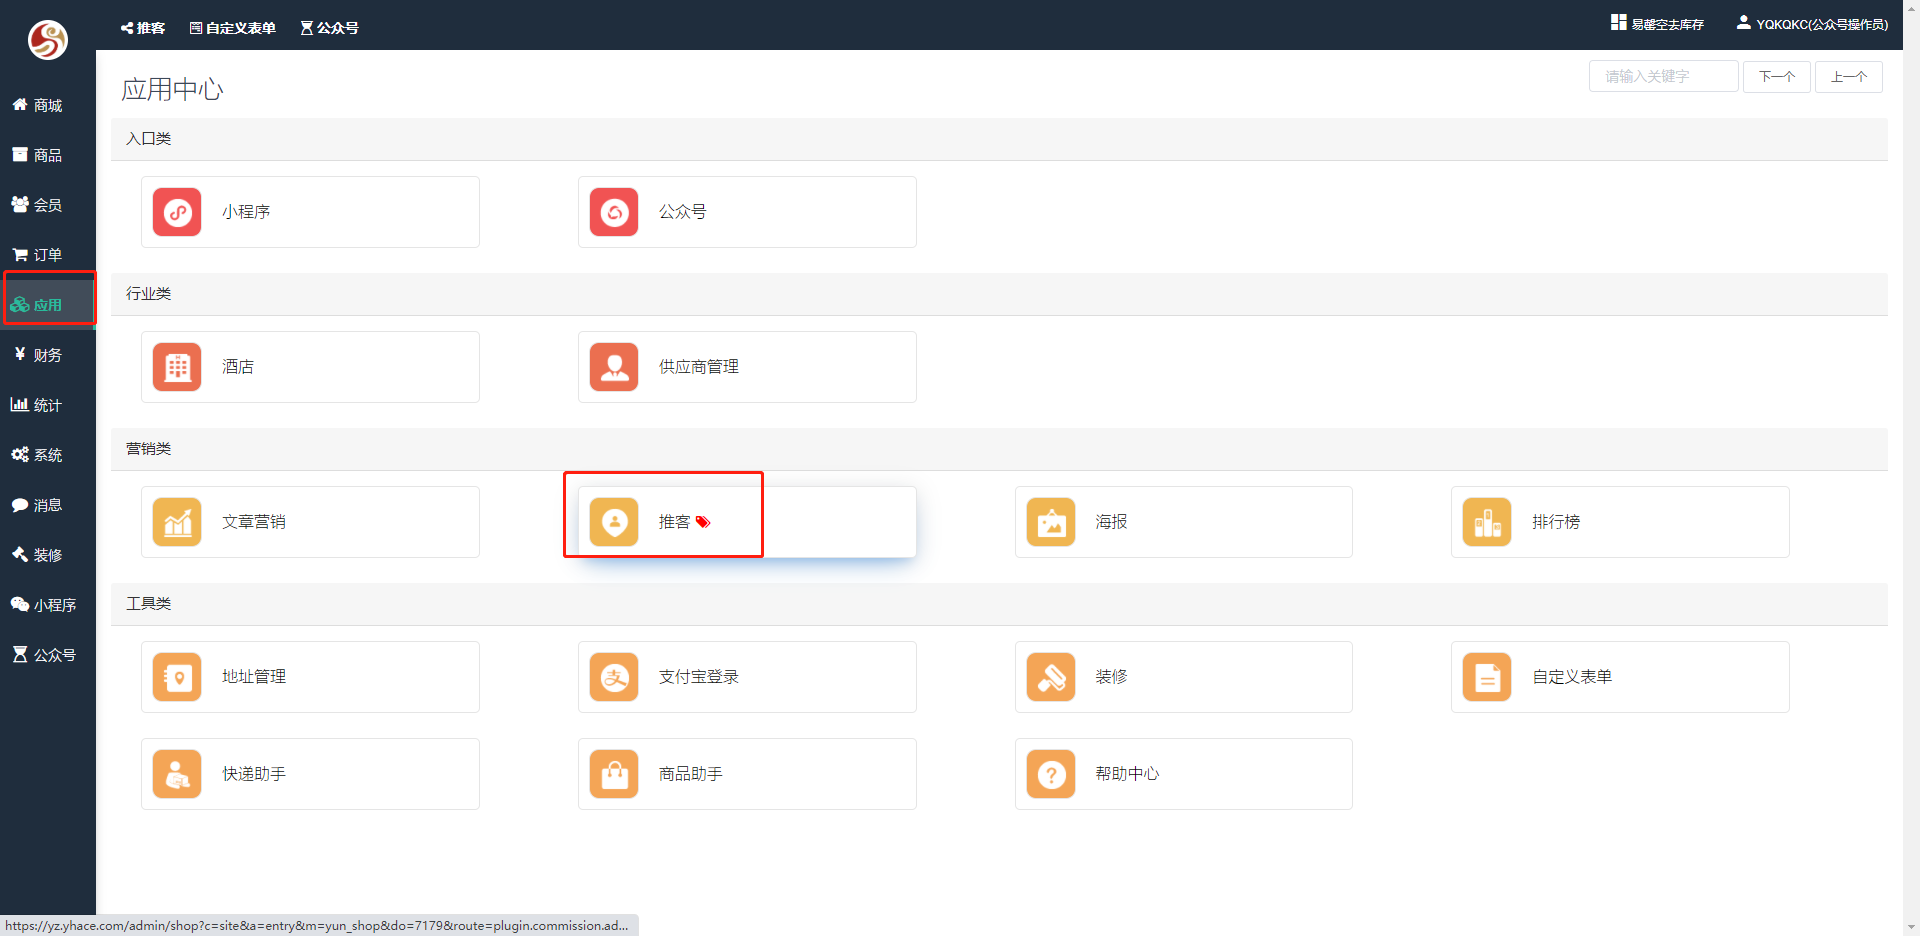Viewport: 1920px width, 936px height.
Task: Select 应用 in the sidebar
Action: coord(48,305)
